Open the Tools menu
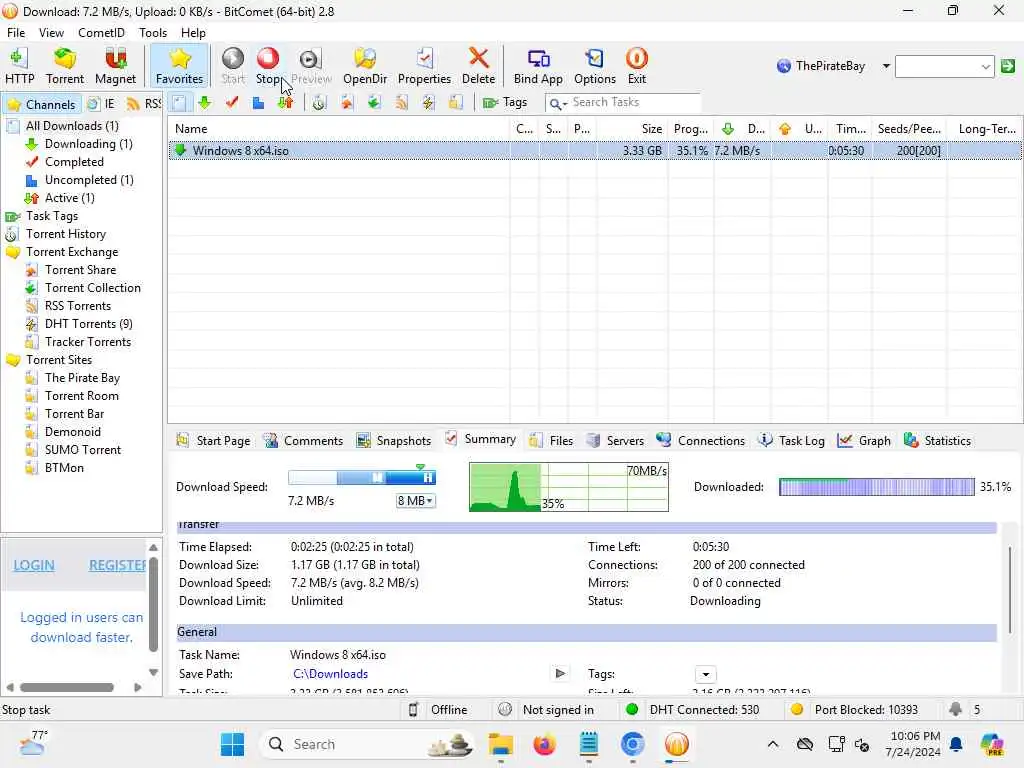1024x768 pixels. [153, 33]
